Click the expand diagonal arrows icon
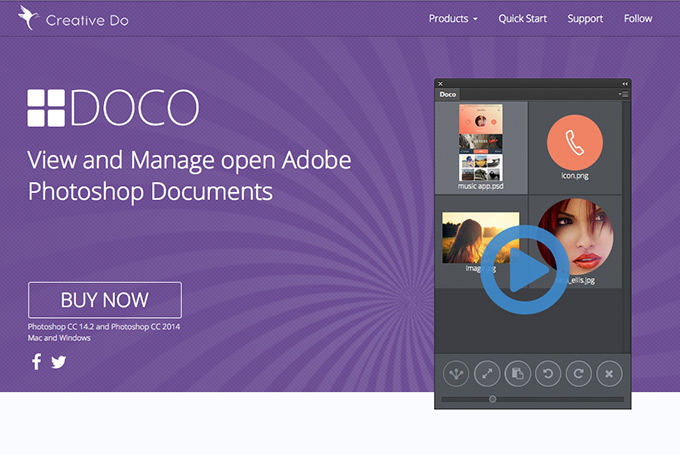This screenshot has width=680, height=455. [487, 373]
